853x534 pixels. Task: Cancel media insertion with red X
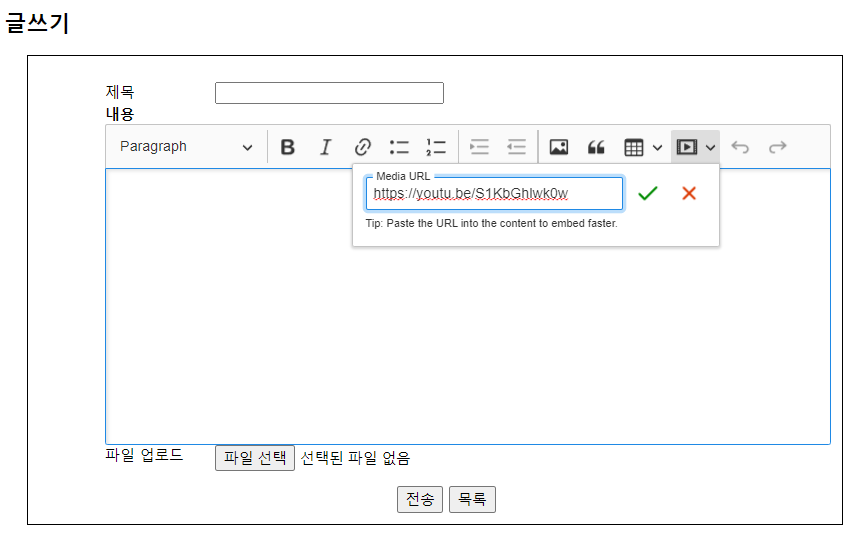point(689,193)
